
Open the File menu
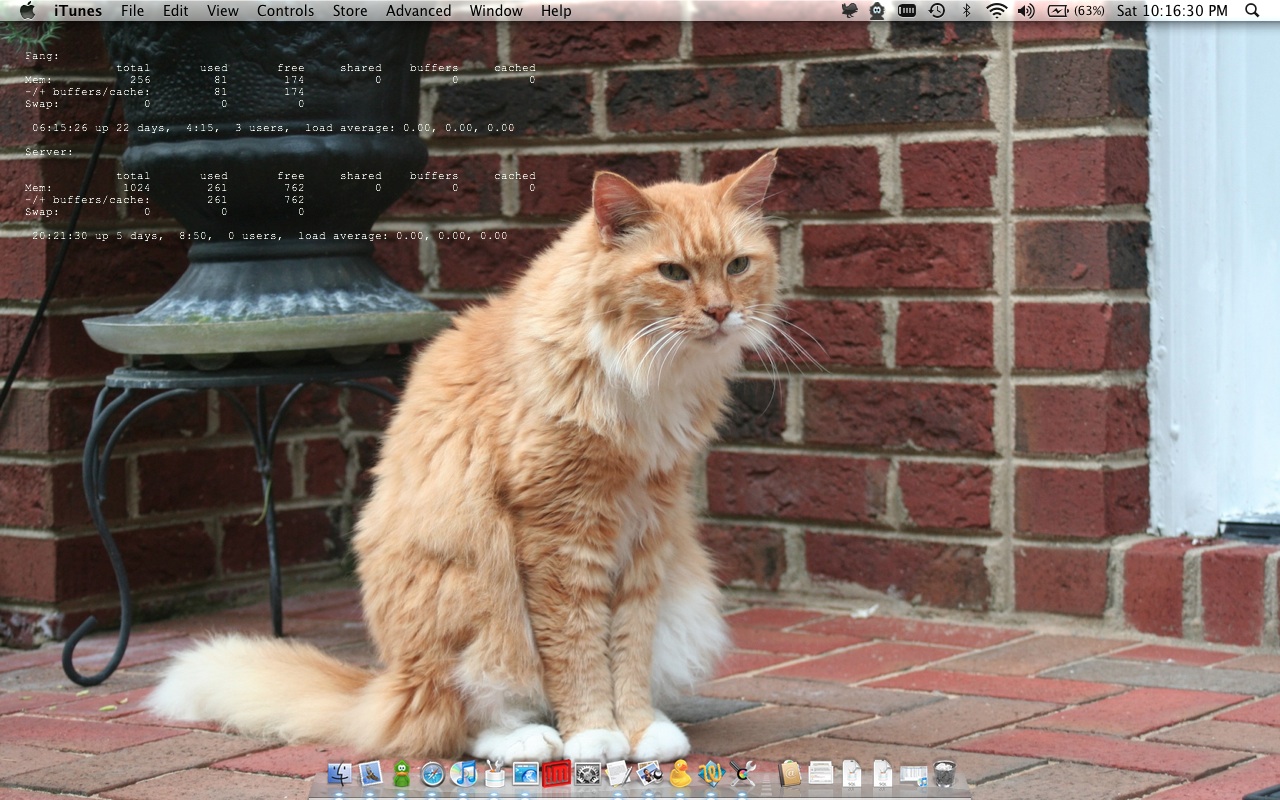132,10
